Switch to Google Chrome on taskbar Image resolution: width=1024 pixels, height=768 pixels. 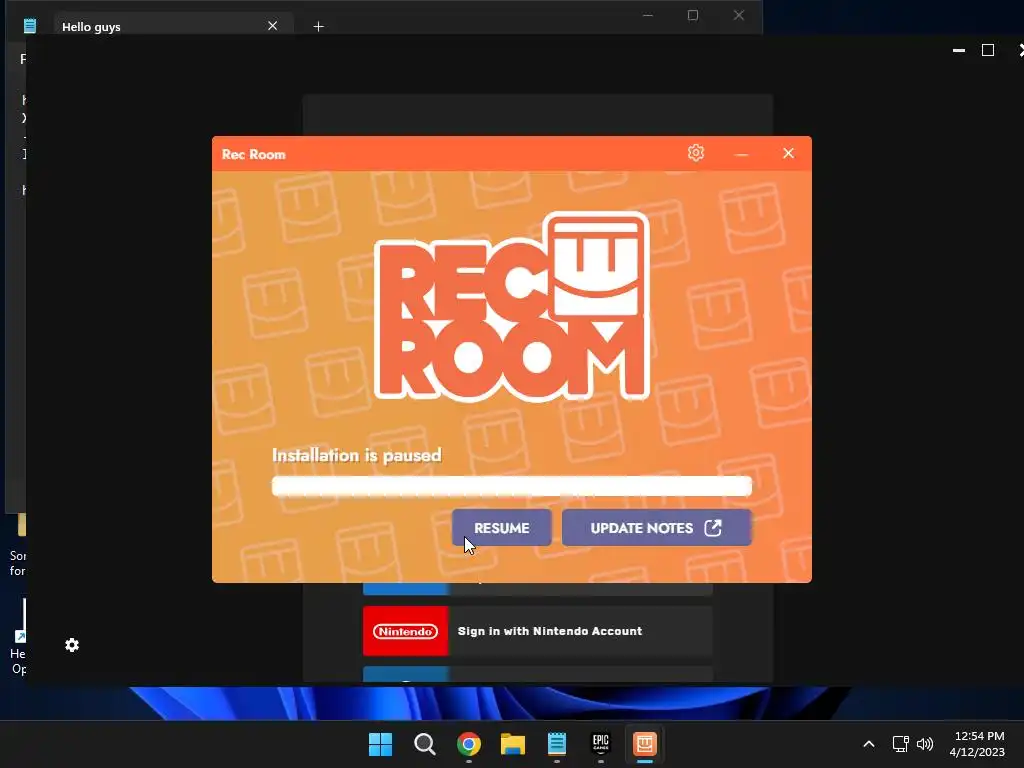469,744
